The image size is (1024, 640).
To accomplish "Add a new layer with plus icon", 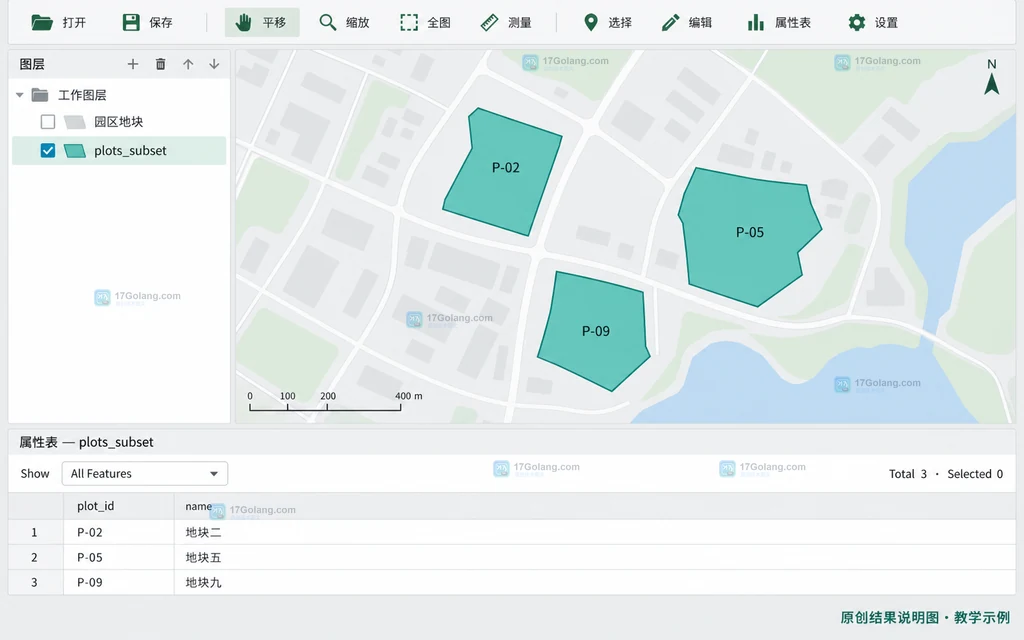I will tap(133, 64).
